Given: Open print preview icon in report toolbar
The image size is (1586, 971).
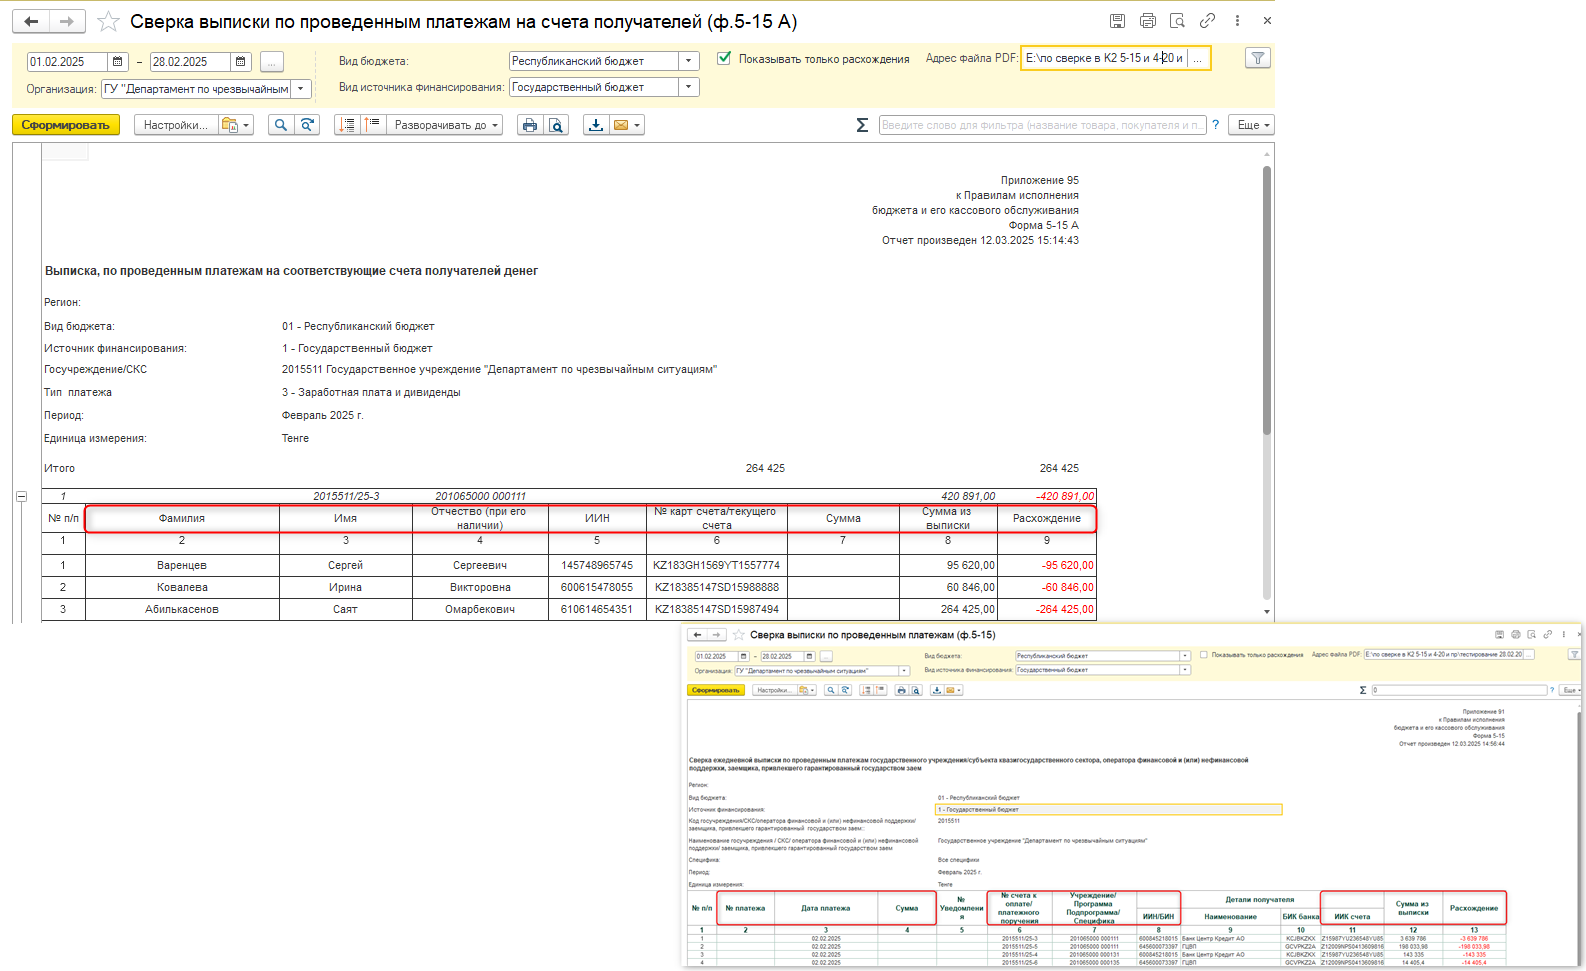Looking at the screenshot, I should click(x=556, y=125).
